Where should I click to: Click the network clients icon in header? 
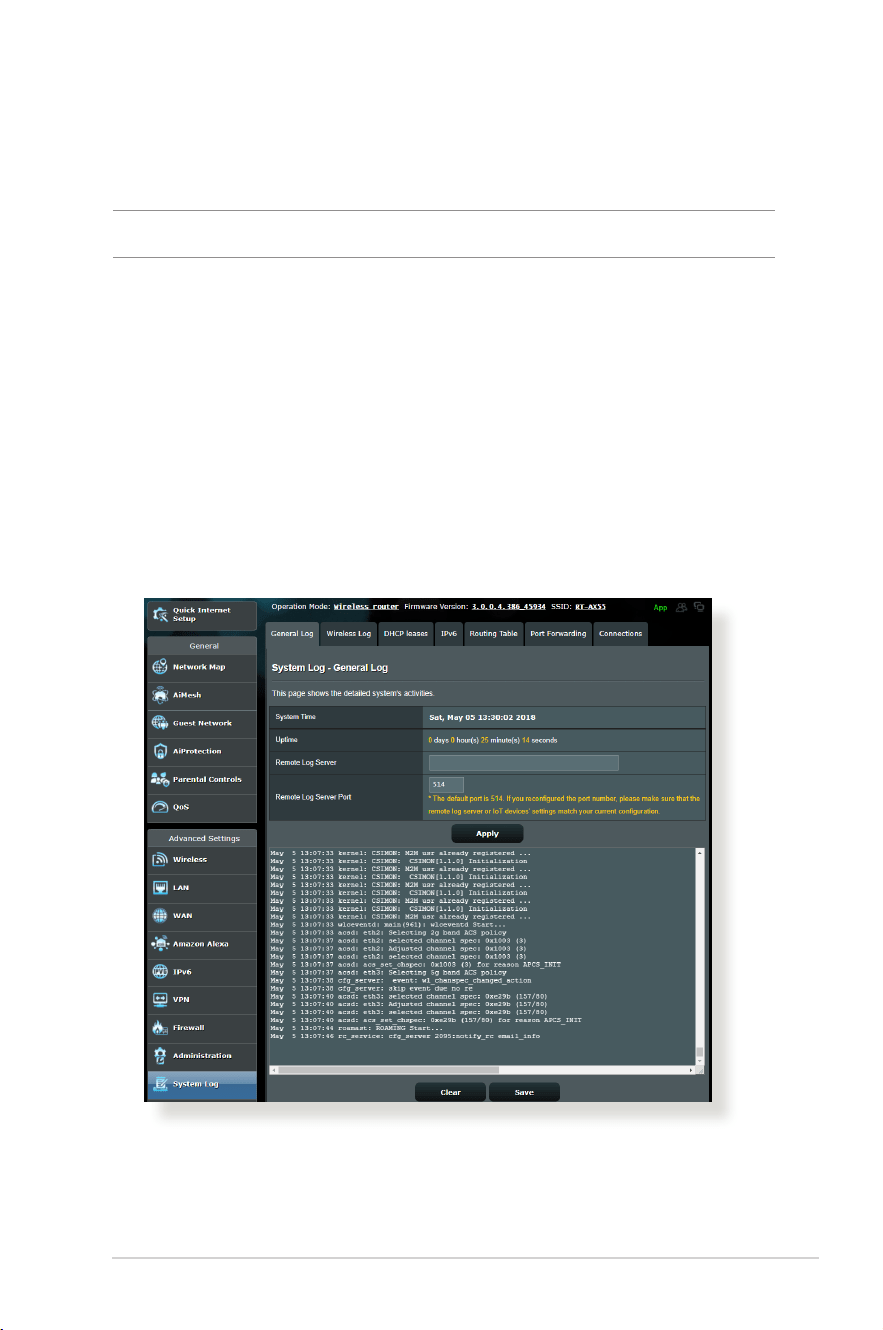[701, 606]
